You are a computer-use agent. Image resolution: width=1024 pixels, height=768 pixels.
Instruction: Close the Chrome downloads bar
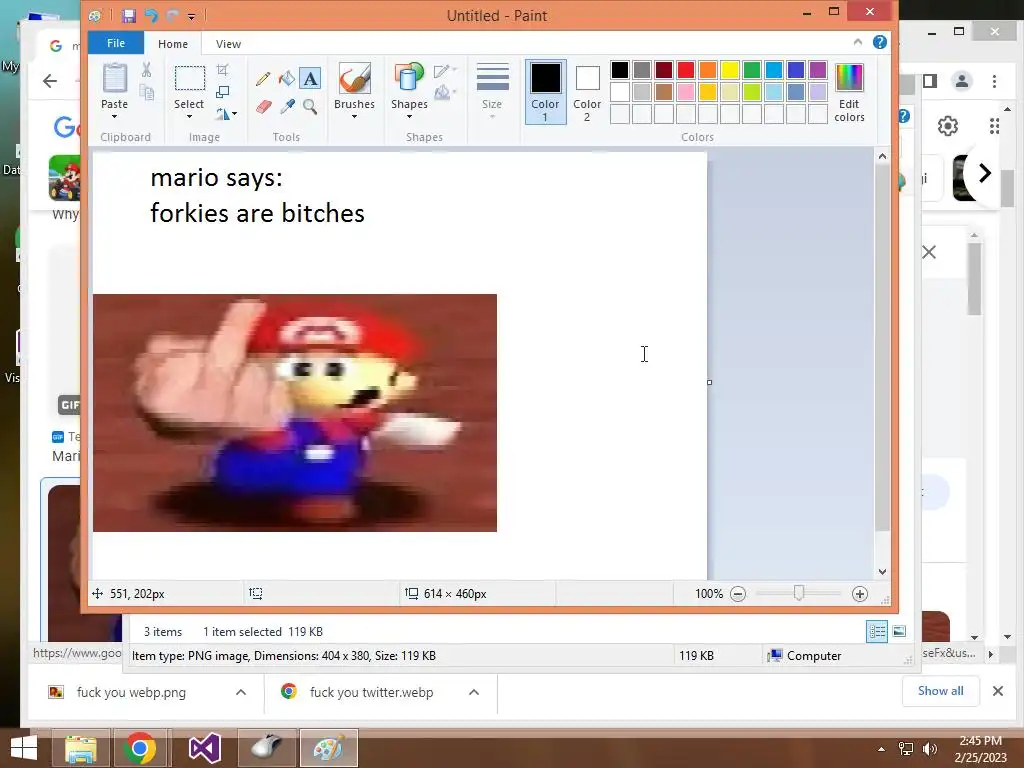coord(998,691)
